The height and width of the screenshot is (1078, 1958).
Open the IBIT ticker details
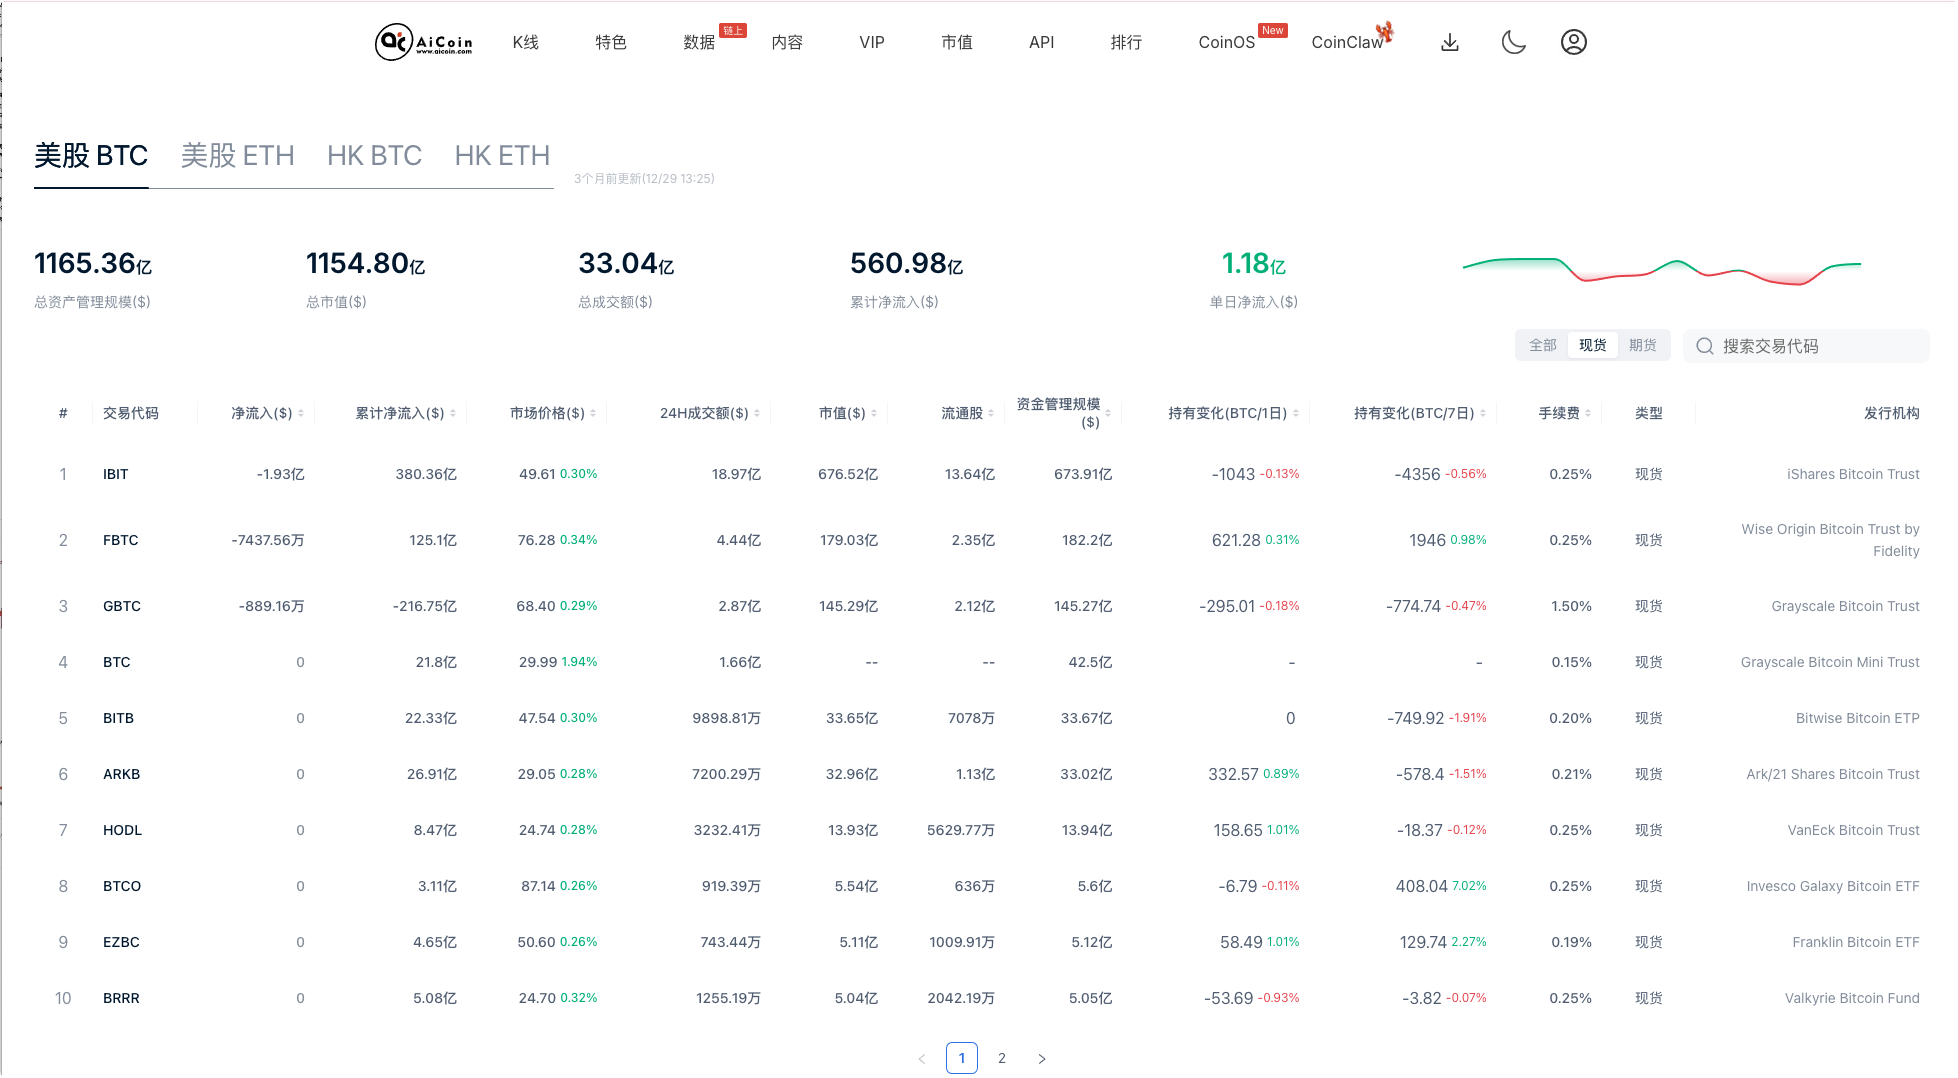[115, 474]
